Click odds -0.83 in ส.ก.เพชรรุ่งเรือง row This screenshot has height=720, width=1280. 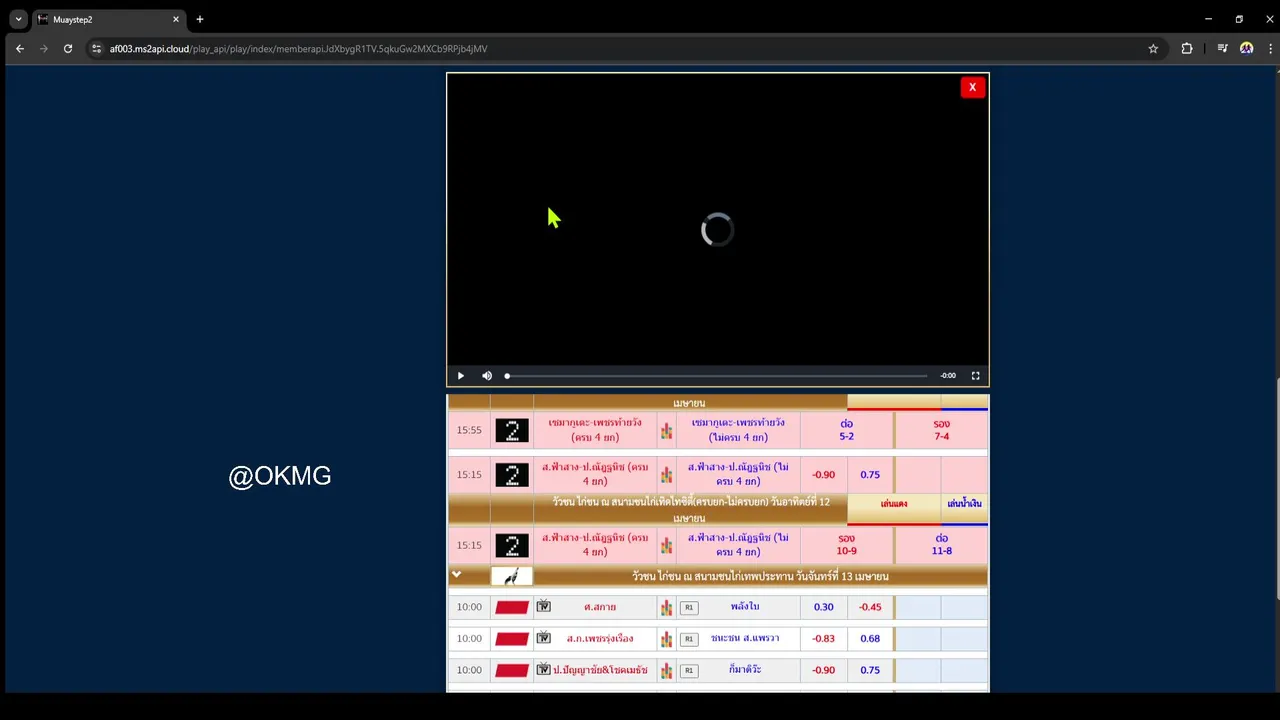pyautogui.click(x=823, y=639)
